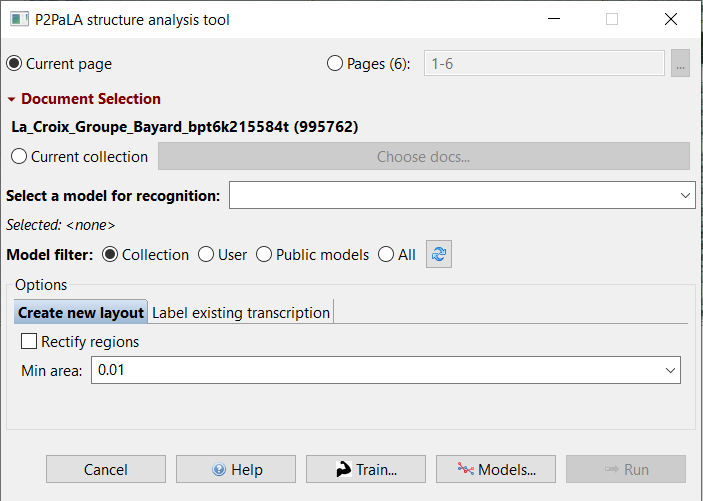Cancel the structure analysis dialog
This screenshot has width=703, height=501.
[x=106, y=469]
